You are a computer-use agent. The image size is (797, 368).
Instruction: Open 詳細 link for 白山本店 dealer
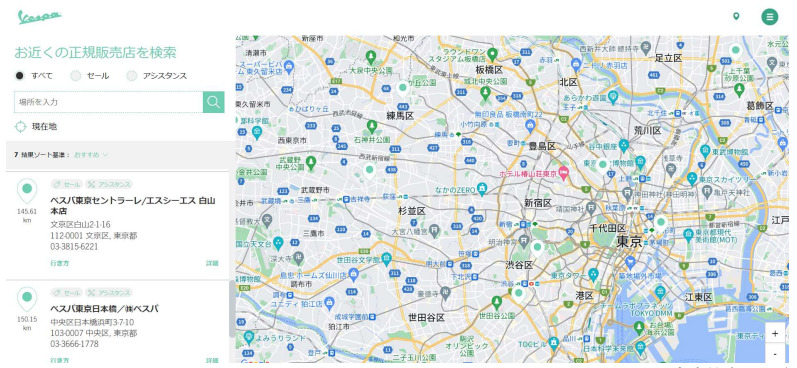coord(212,263)
